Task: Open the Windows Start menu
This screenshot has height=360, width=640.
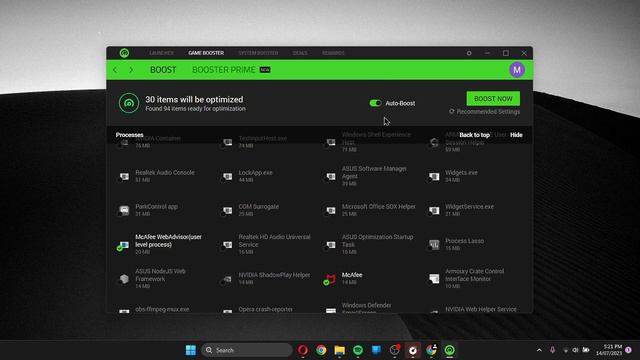Action: coord(191,350)
